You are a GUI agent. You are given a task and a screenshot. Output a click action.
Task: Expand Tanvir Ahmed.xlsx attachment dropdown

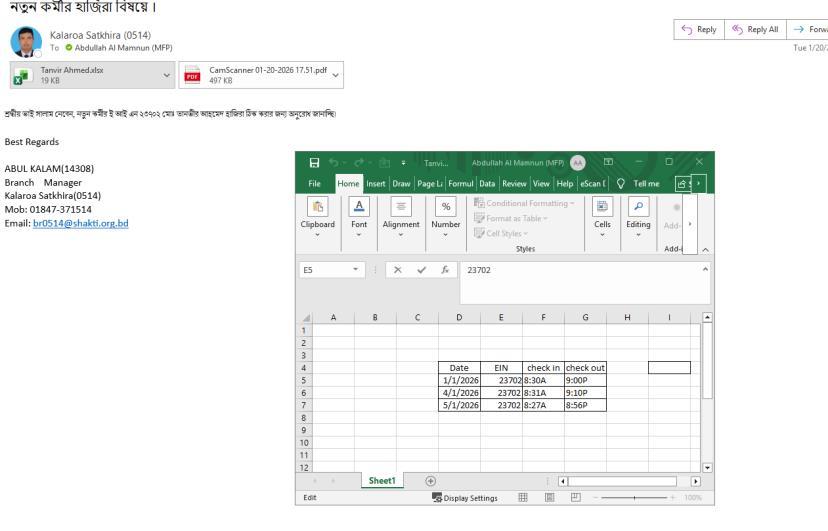166,73
